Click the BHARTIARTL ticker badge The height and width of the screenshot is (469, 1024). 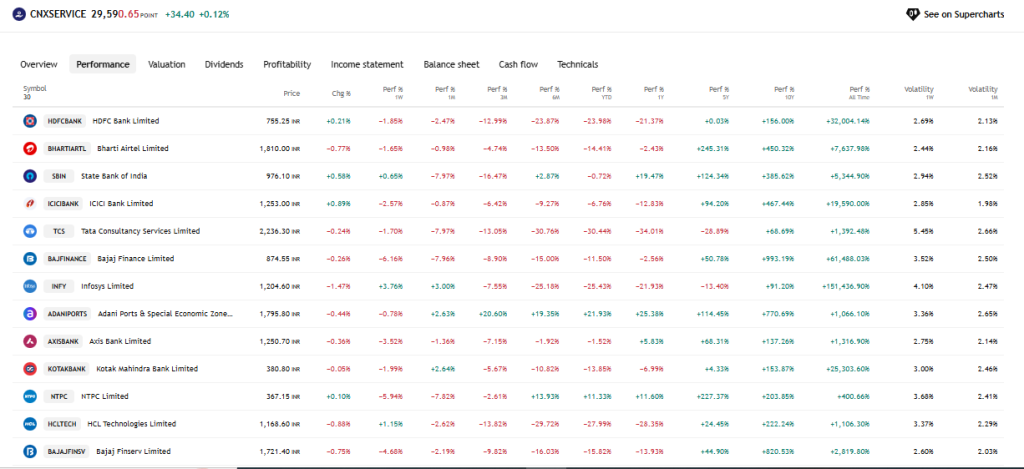pyautogui.click(x=67, y=148)
